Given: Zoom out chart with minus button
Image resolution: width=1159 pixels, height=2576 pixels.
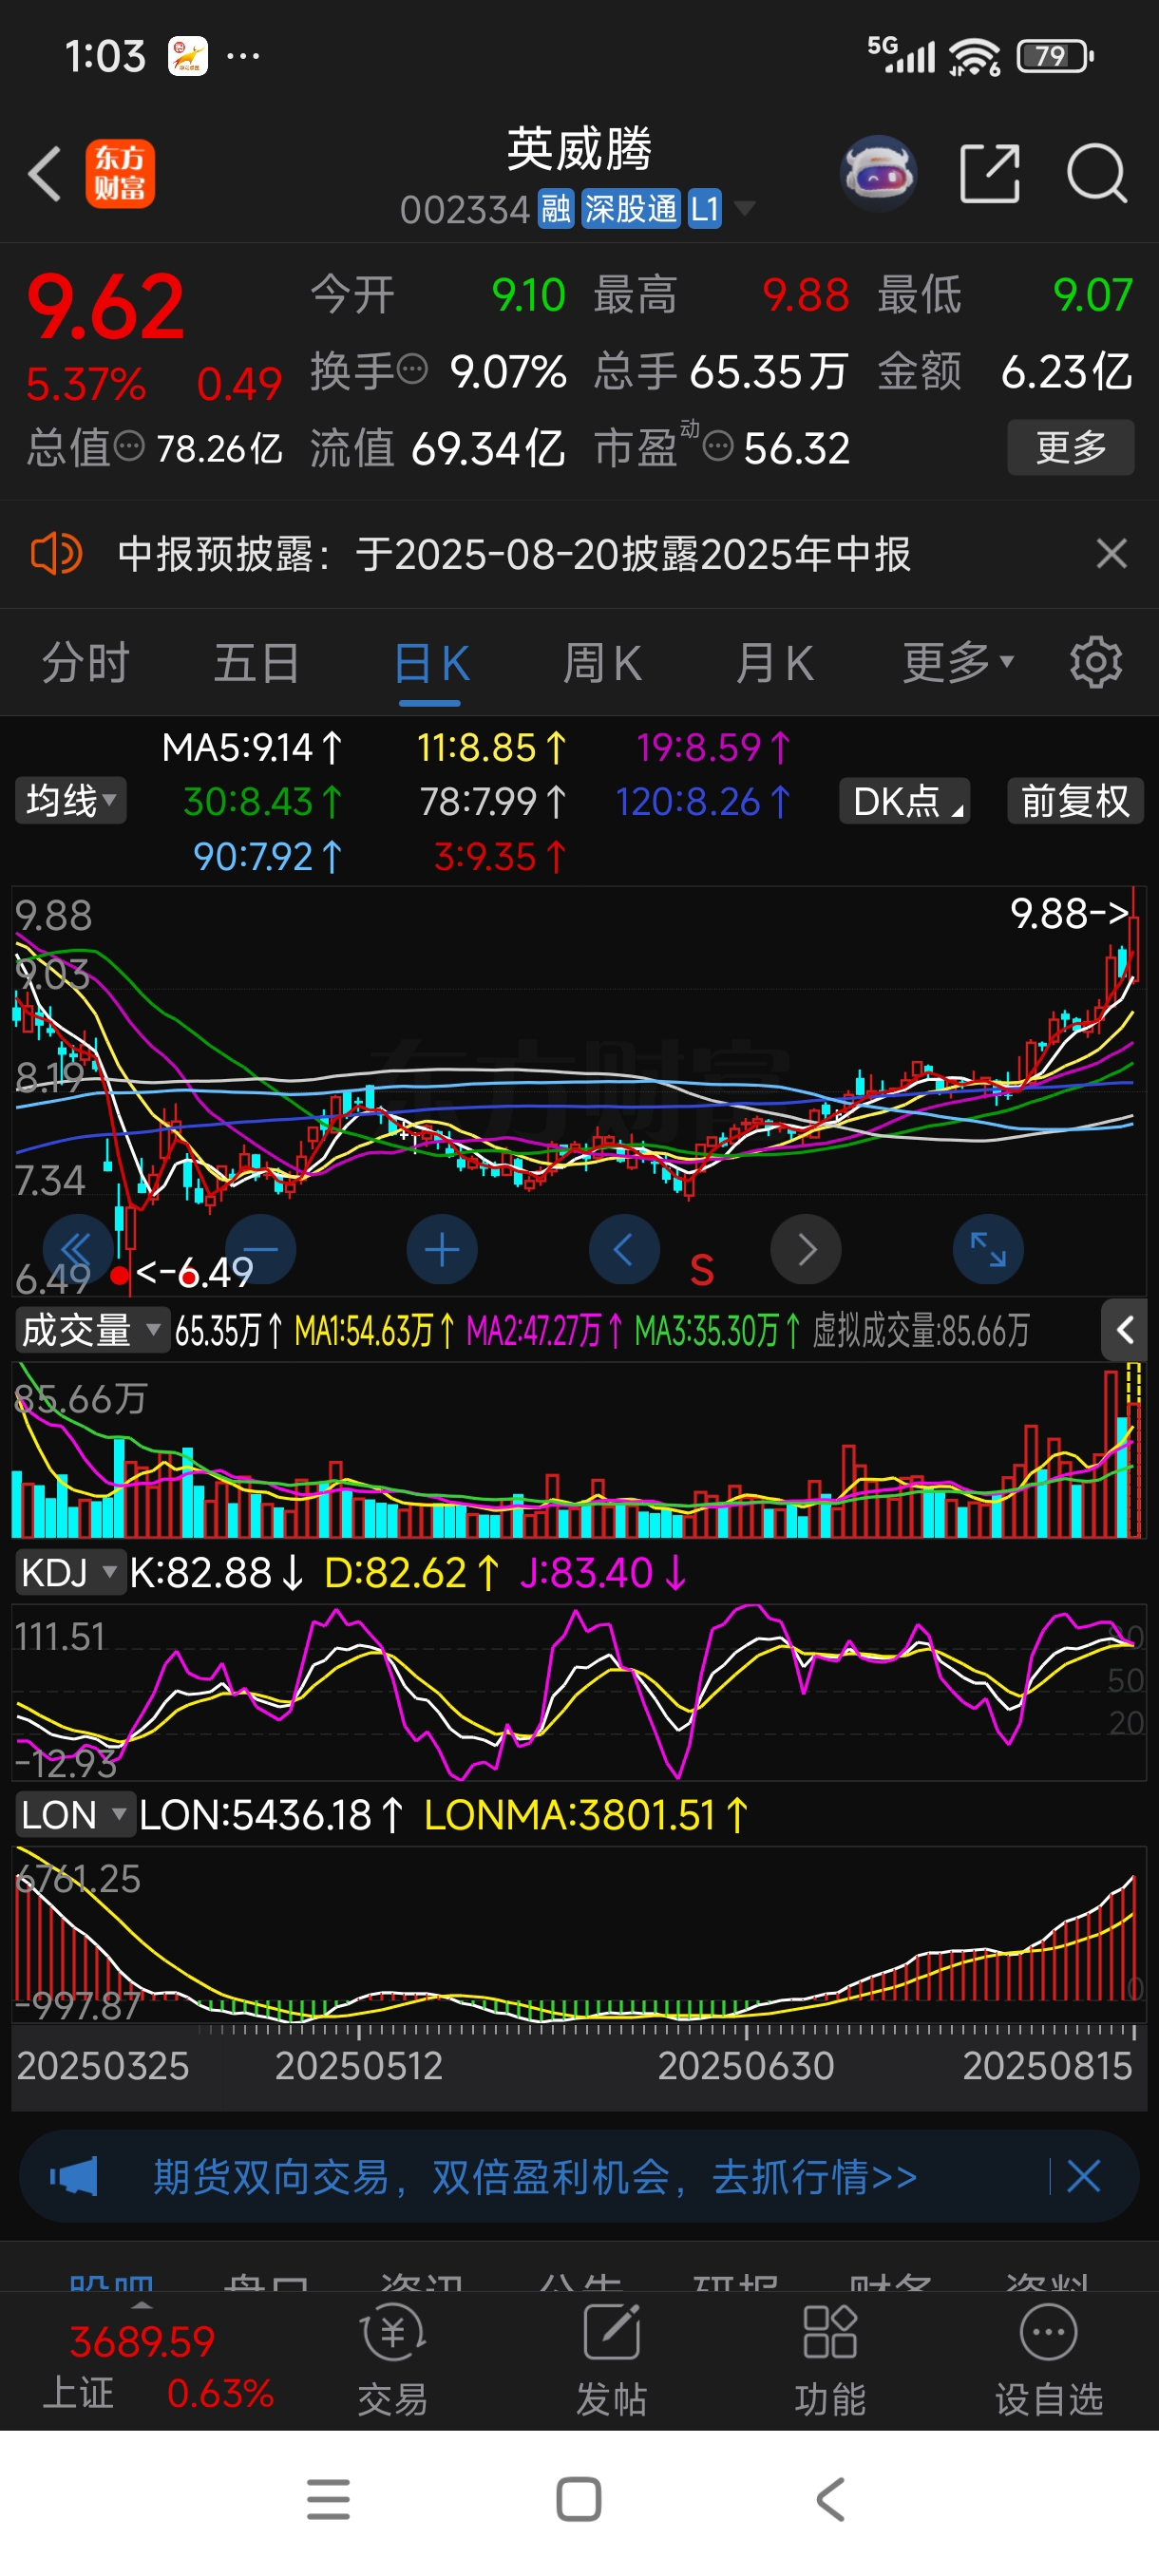Looking at the screenshot, I should tap(261, 1249).
